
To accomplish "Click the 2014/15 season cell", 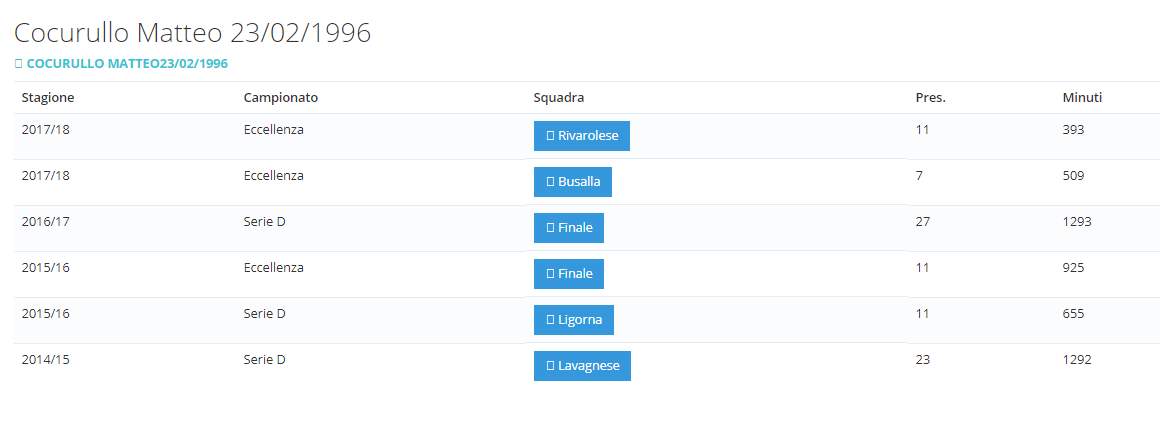I will tap(45, 360).
